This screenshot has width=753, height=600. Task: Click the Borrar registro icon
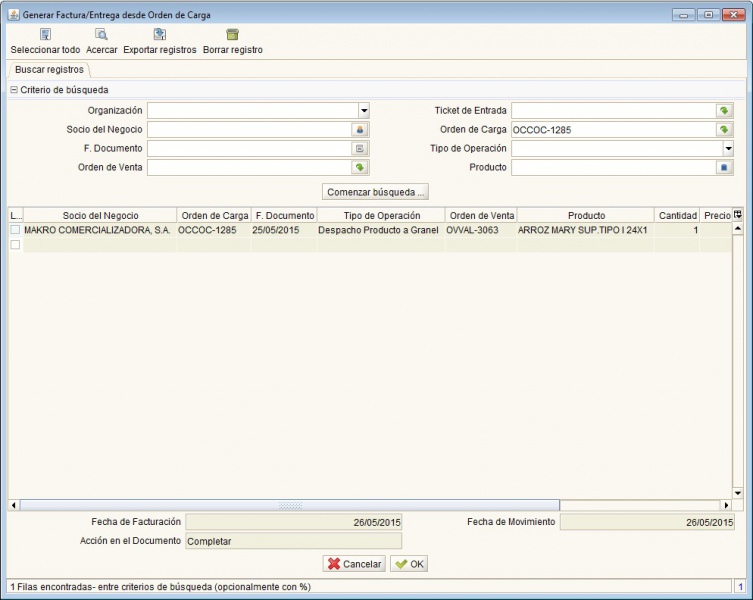[x=232, y=34]
